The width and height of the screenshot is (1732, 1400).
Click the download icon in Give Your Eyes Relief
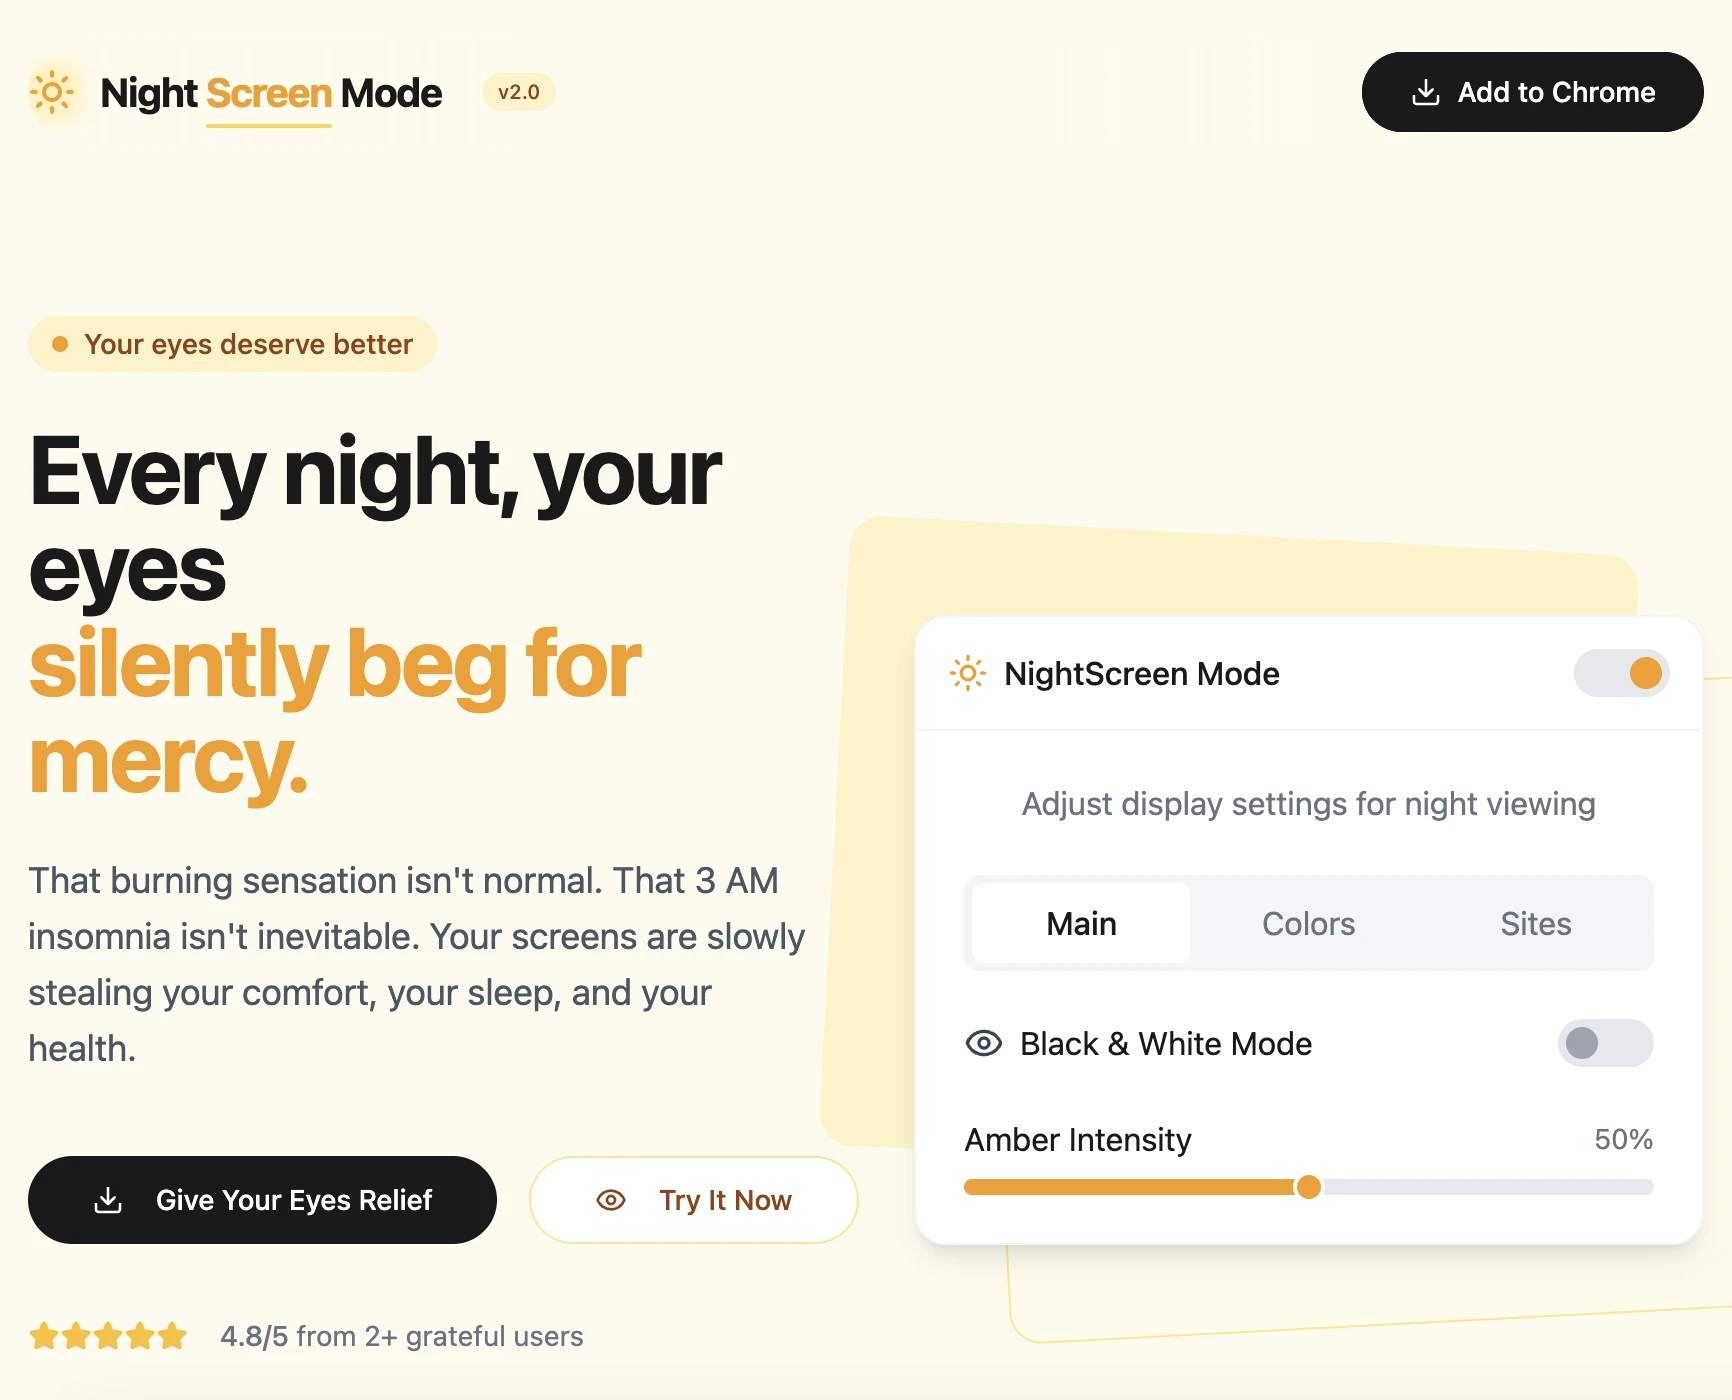coord(108,1200)
